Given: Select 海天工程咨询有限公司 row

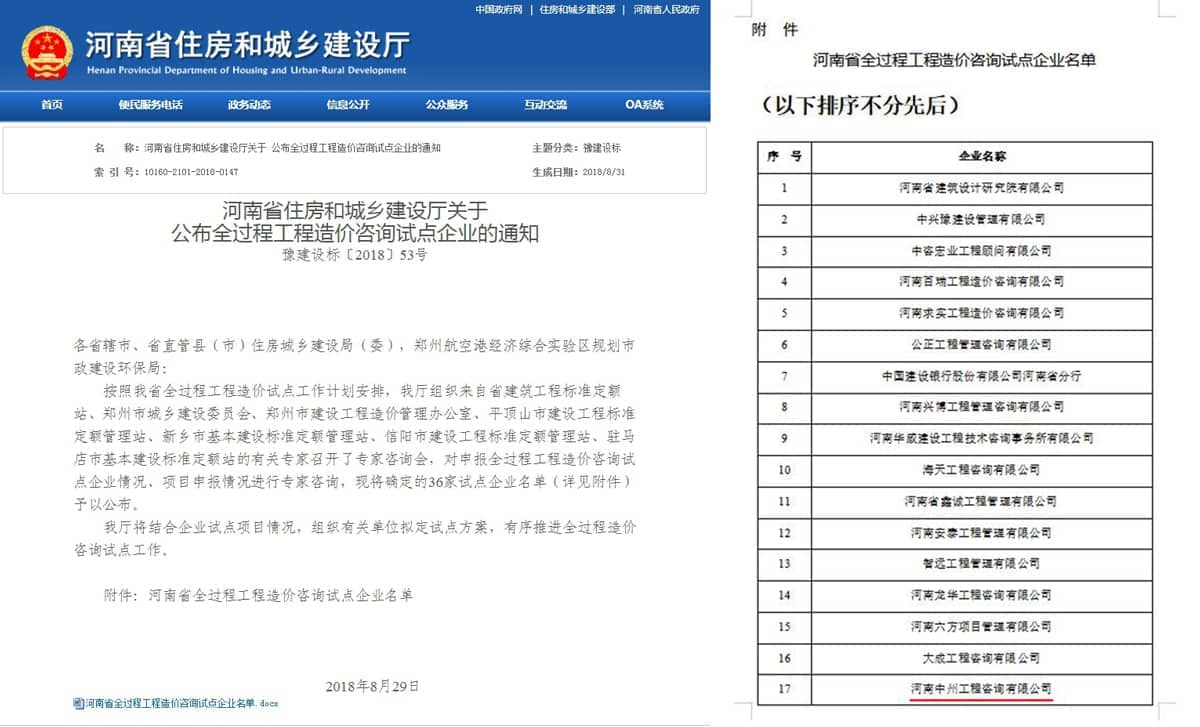Looking at the screenshot, I should [x=955, y=470].
